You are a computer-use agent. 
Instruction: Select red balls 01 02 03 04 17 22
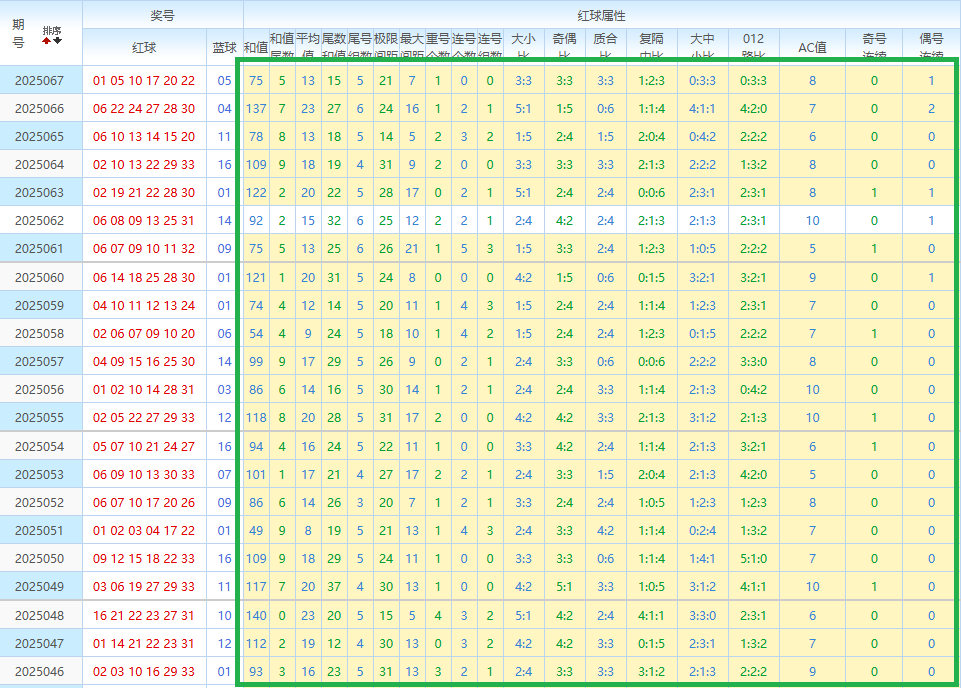point(144,531)
